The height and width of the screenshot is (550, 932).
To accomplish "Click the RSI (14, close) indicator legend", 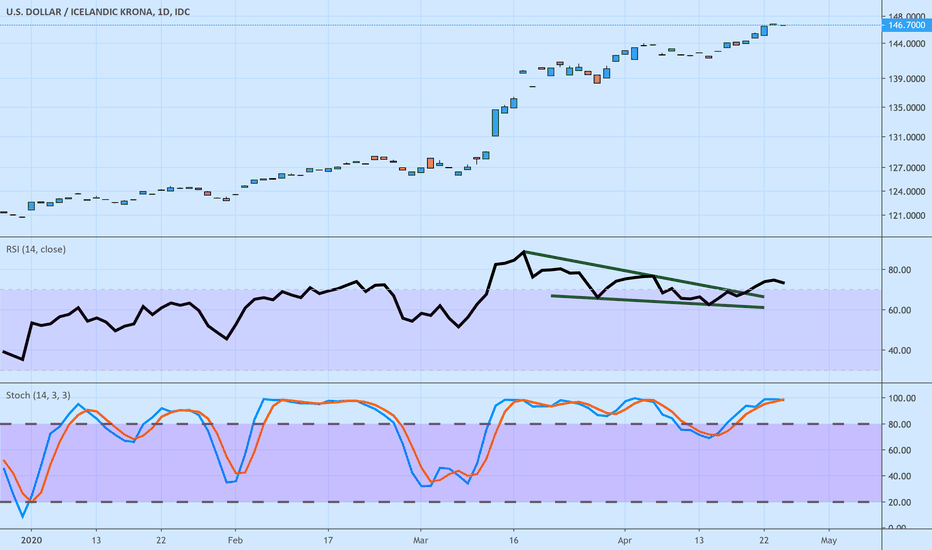I will coord(36,249).
